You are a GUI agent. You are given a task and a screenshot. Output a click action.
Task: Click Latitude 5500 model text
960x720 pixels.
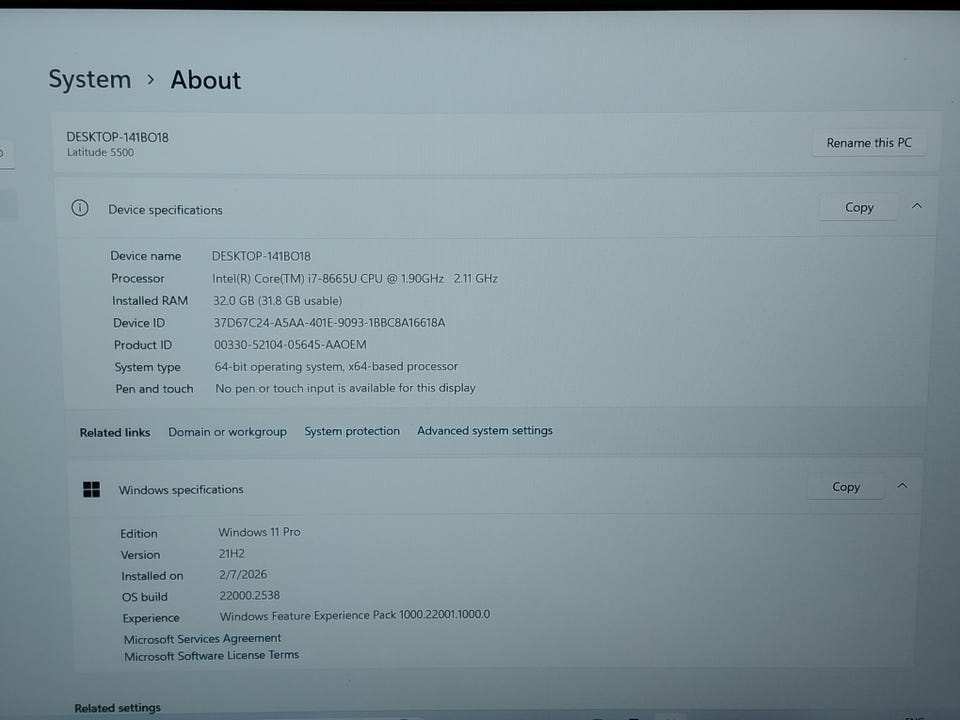100,152
